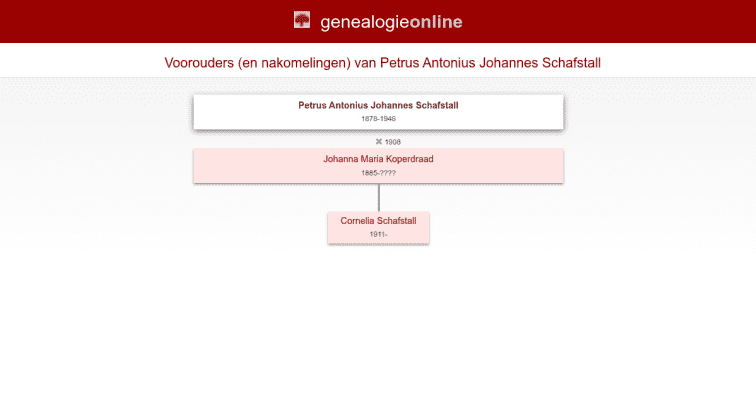Open Petrus Antonius Johannes Schafstall's name in the white card
Screen dimensions: 756x400
(378, 105)
